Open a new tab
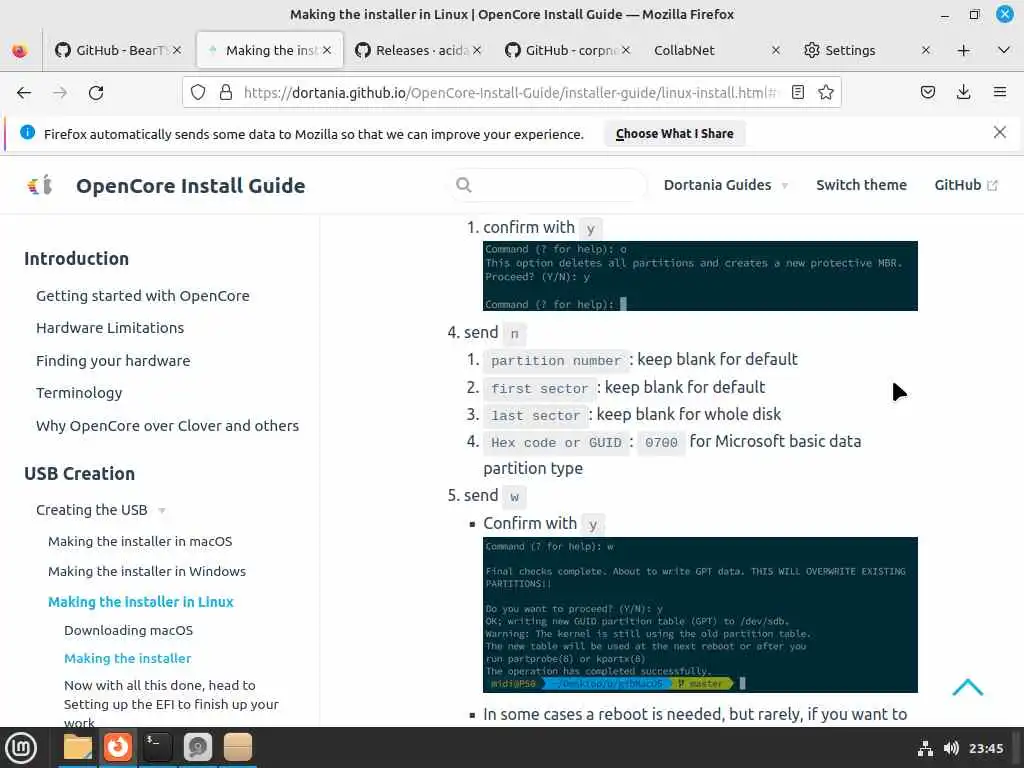The image size is (1024, 768). (963, 50)
